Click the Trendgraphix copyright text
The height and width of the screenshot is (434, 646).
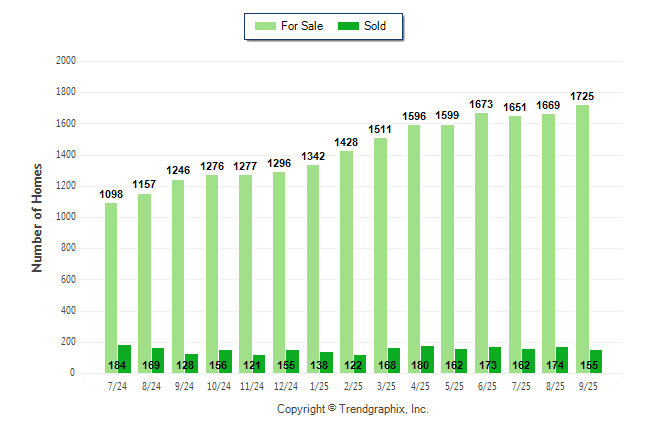(x=352, y=409)
